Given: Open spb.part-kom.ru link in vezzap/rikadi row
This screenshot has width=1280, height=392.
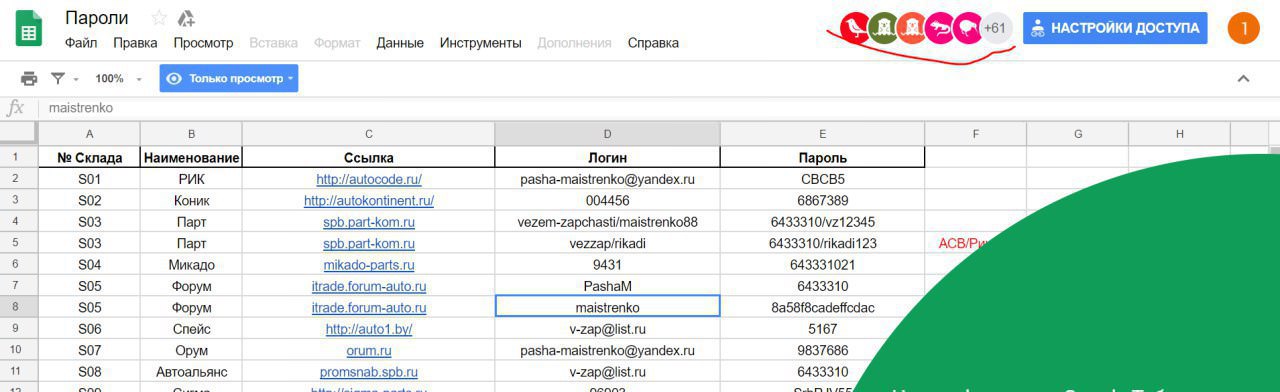Looking at the screenshot, I should pos(369,243).
